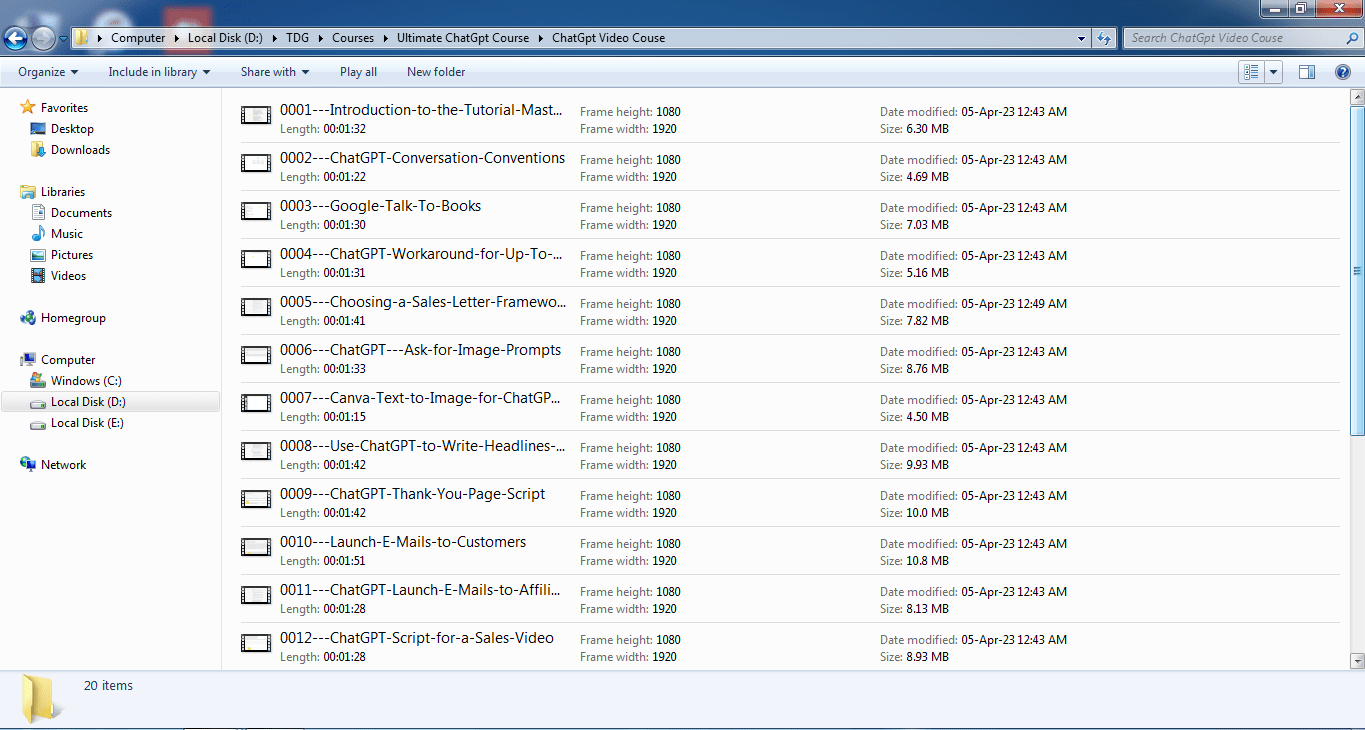Image resolution: width=1365 pixels, height=730 pixels.
Task: Click video icon of 0007 Canva-Text-to-Image file
Action: (256, 403)
